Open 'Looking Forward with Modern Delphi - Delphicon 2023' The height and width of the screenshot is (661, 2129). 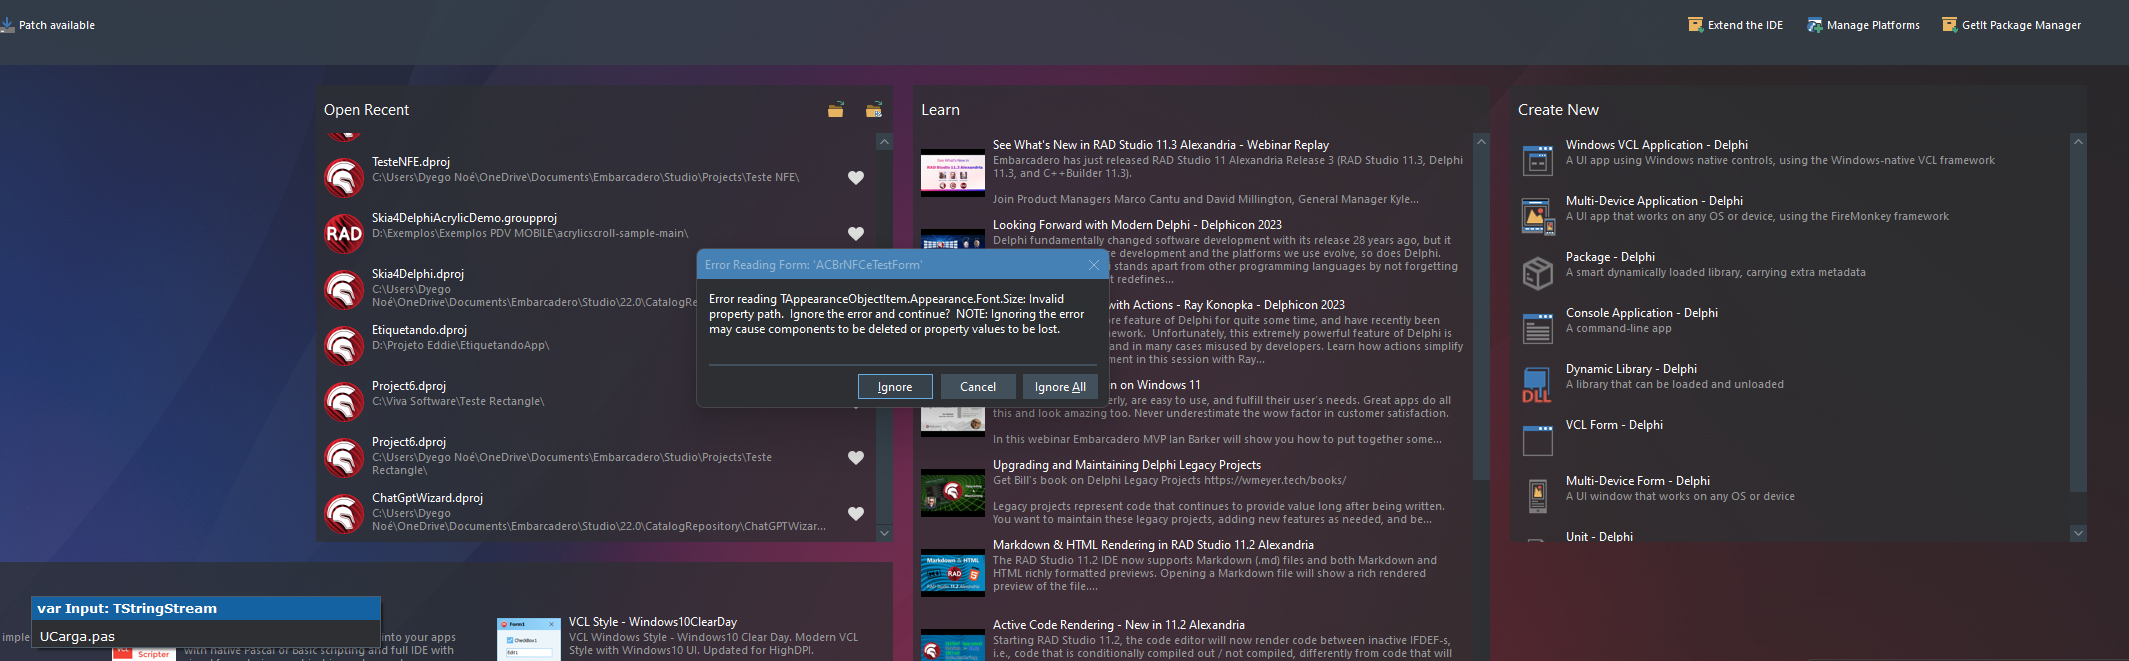click(1137, 225)
